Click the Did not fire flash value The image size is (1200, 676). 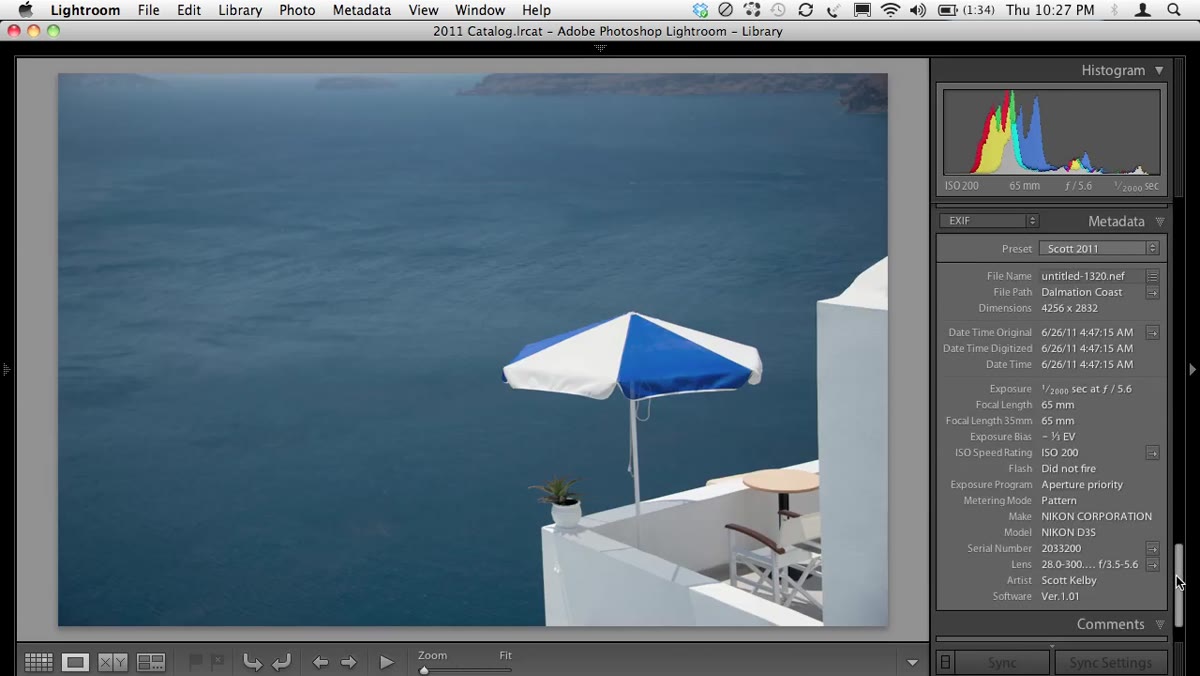coord(1068,468)
